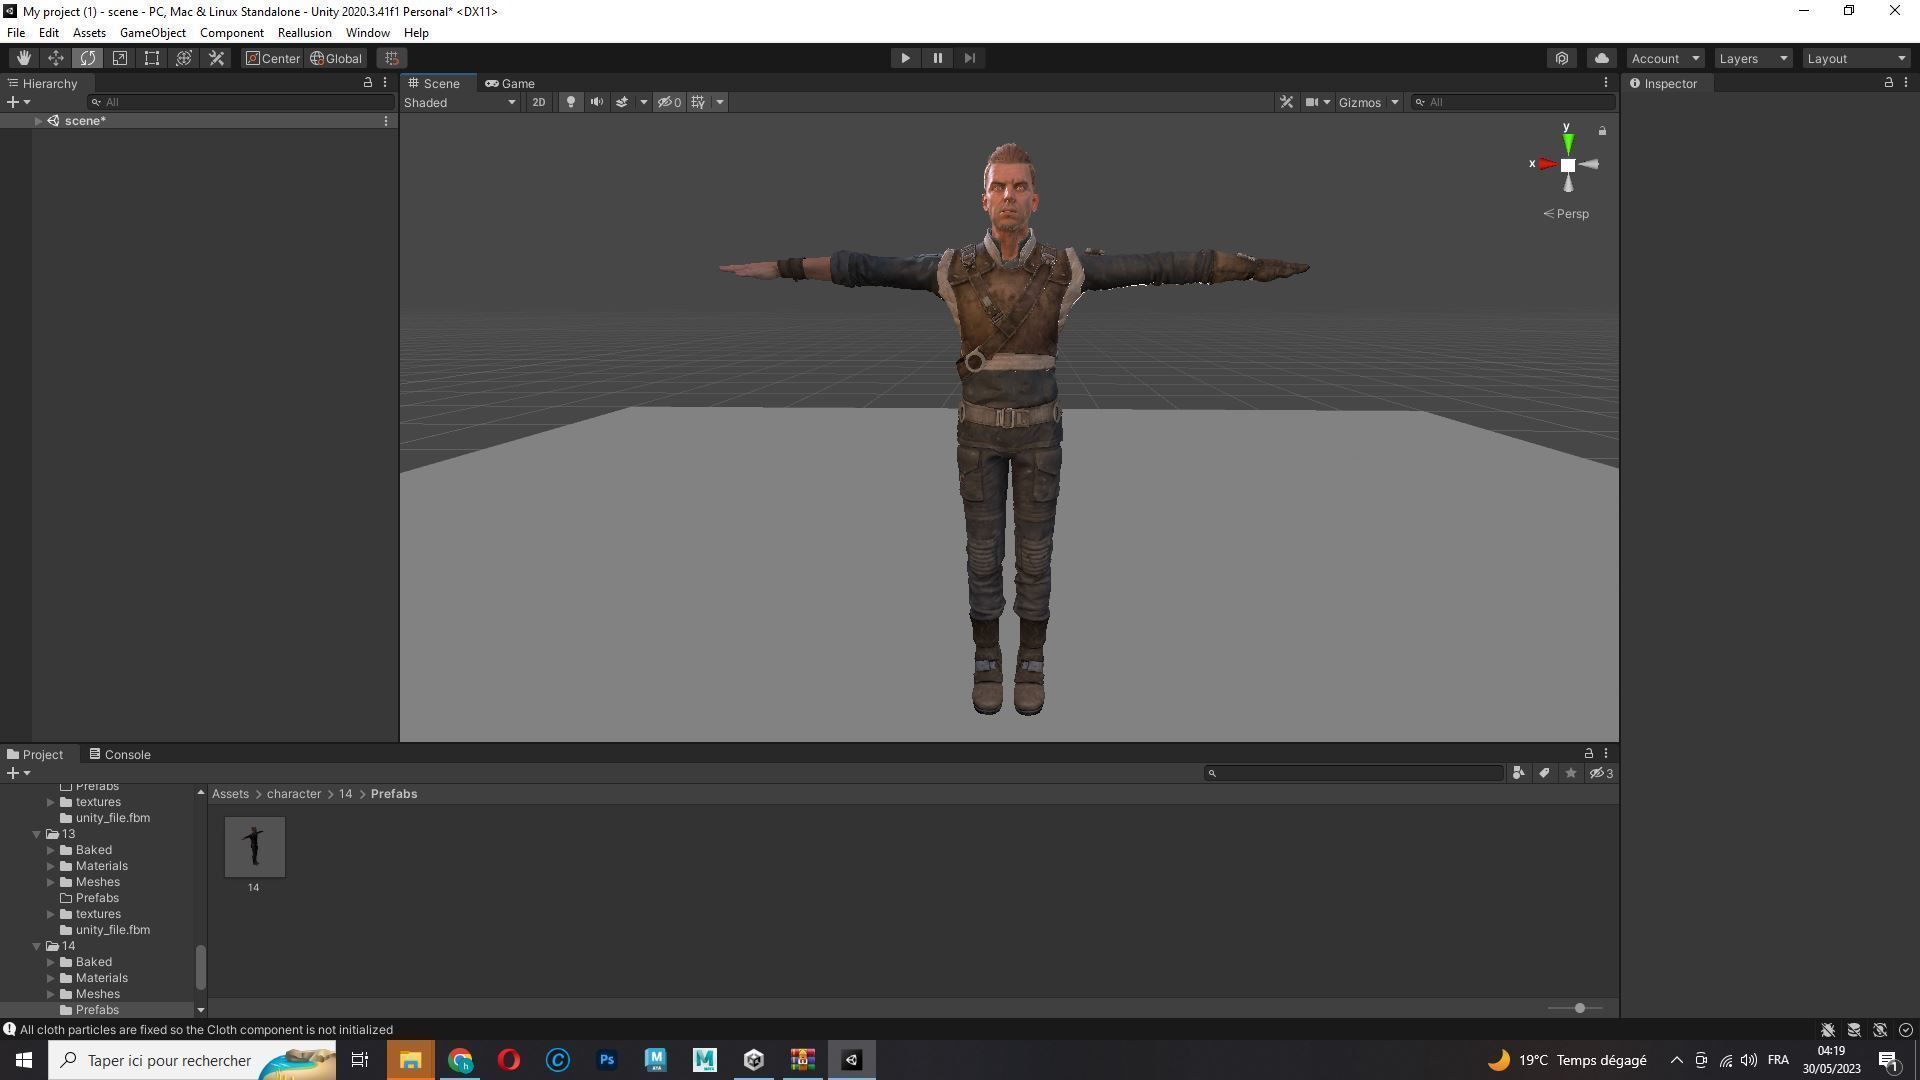Collapse folder 13 in Project tree
The image size is (1920, 1080).
click(37, 834)
